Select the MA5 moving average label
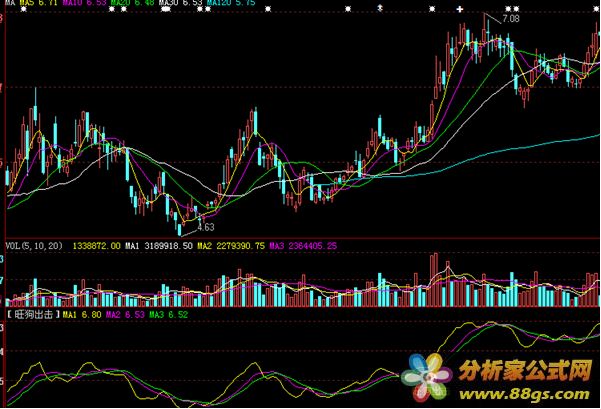 tap(33, 4)
